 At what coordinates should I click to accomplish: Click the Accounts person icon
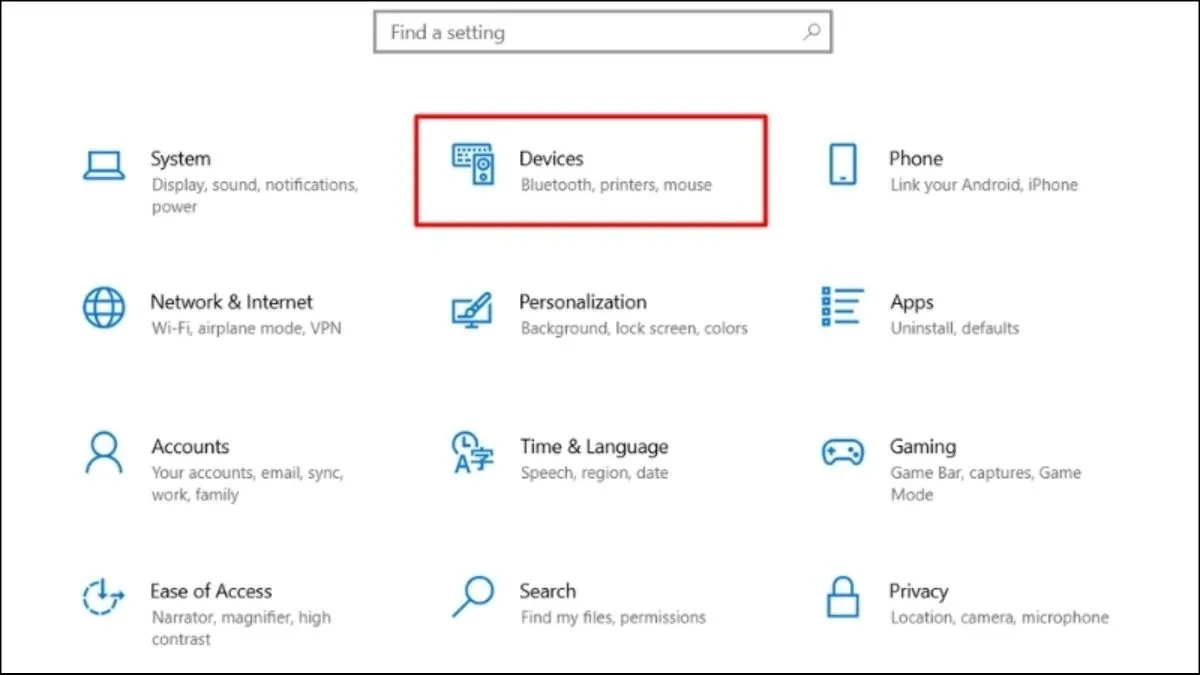click(104, 453)
